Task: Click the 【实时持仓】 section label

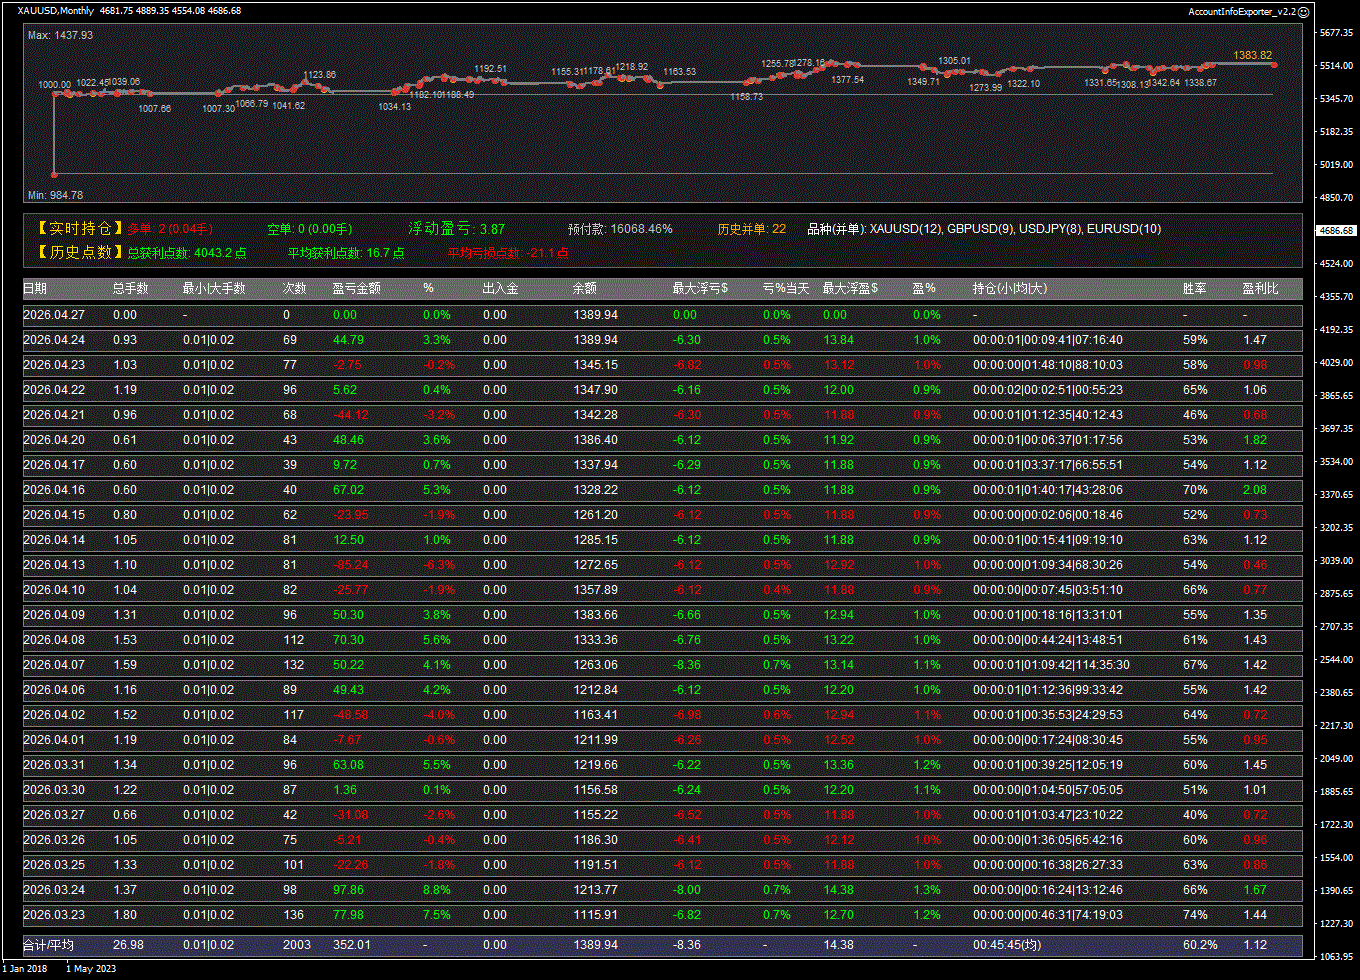Action: 80,229
